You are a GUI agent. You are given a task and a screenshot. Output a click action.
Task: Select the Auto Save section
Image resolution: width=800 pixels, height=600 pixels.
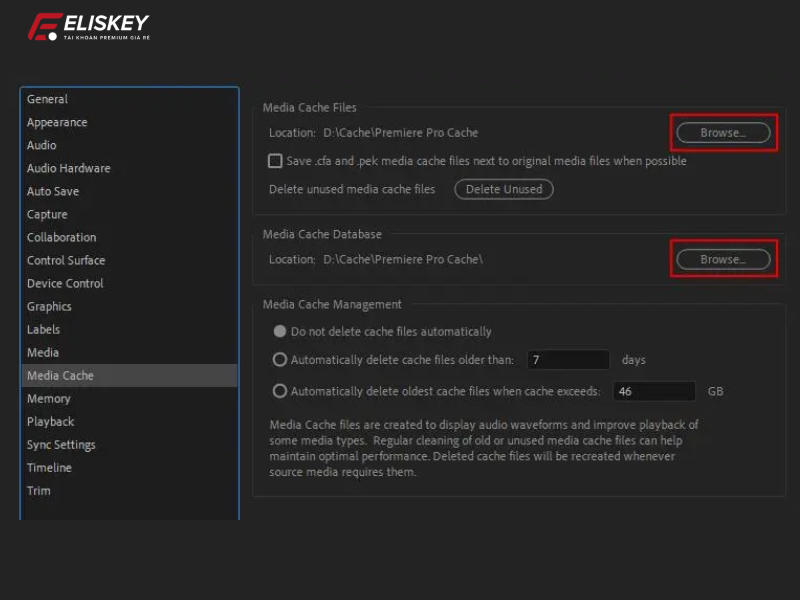[53, 191]
